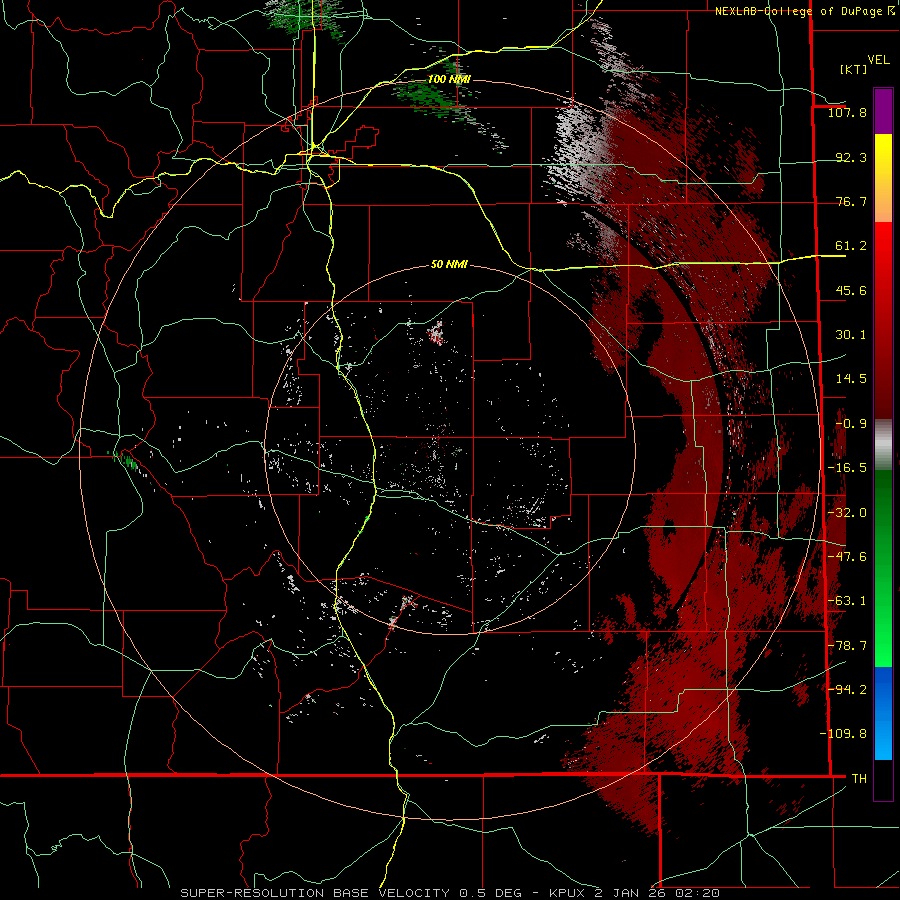900x900 pixels.
Task: Click the 61.2 velocity scale value
Action: point(851,246)
